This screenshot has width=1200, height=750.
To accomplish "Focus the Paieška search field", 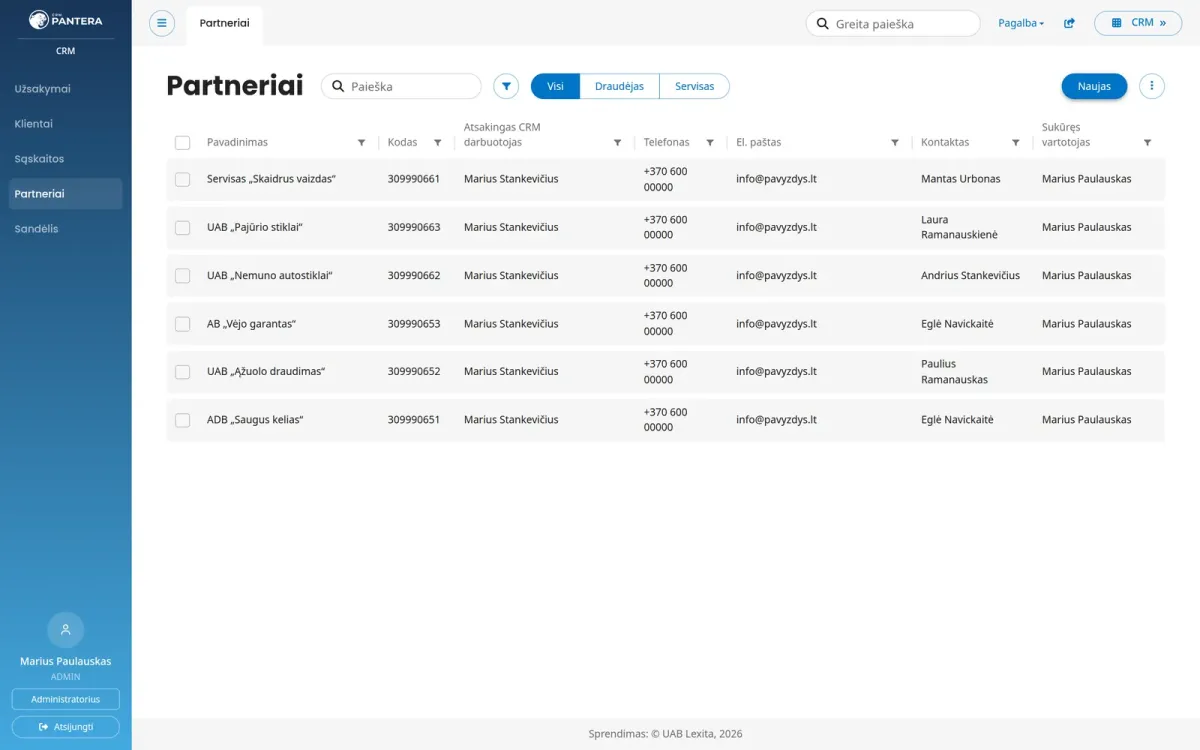I will (x=401, y=86).
